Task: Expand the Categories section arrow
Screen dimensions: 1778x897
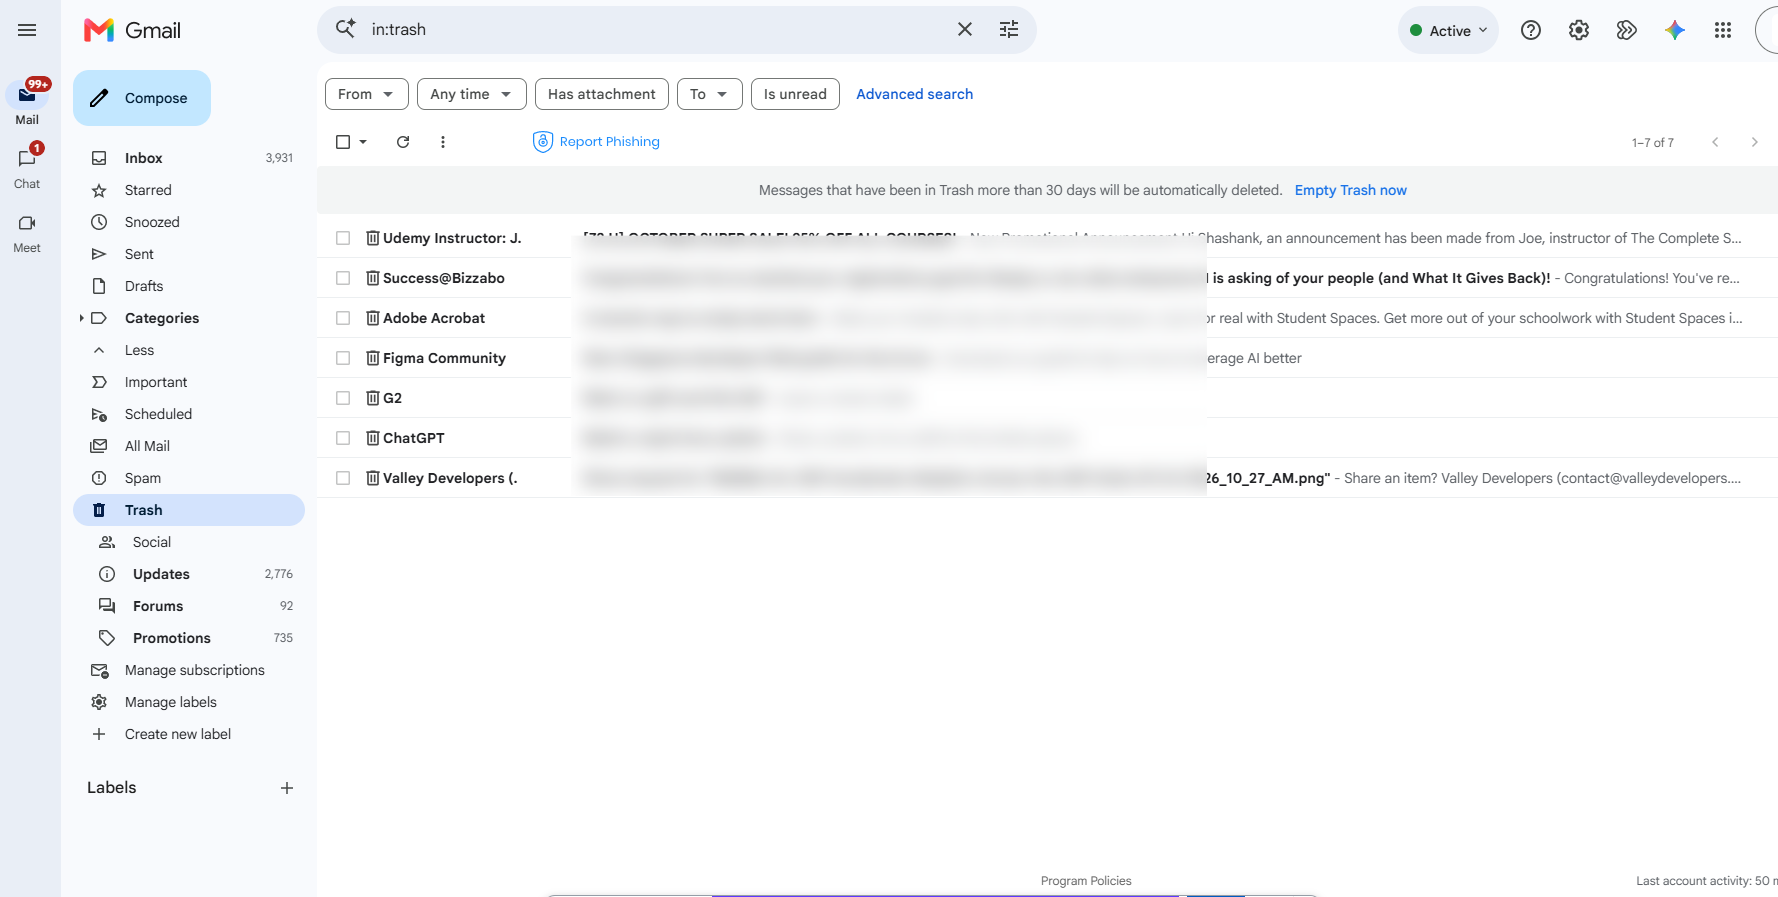Action: click(81, 318)
